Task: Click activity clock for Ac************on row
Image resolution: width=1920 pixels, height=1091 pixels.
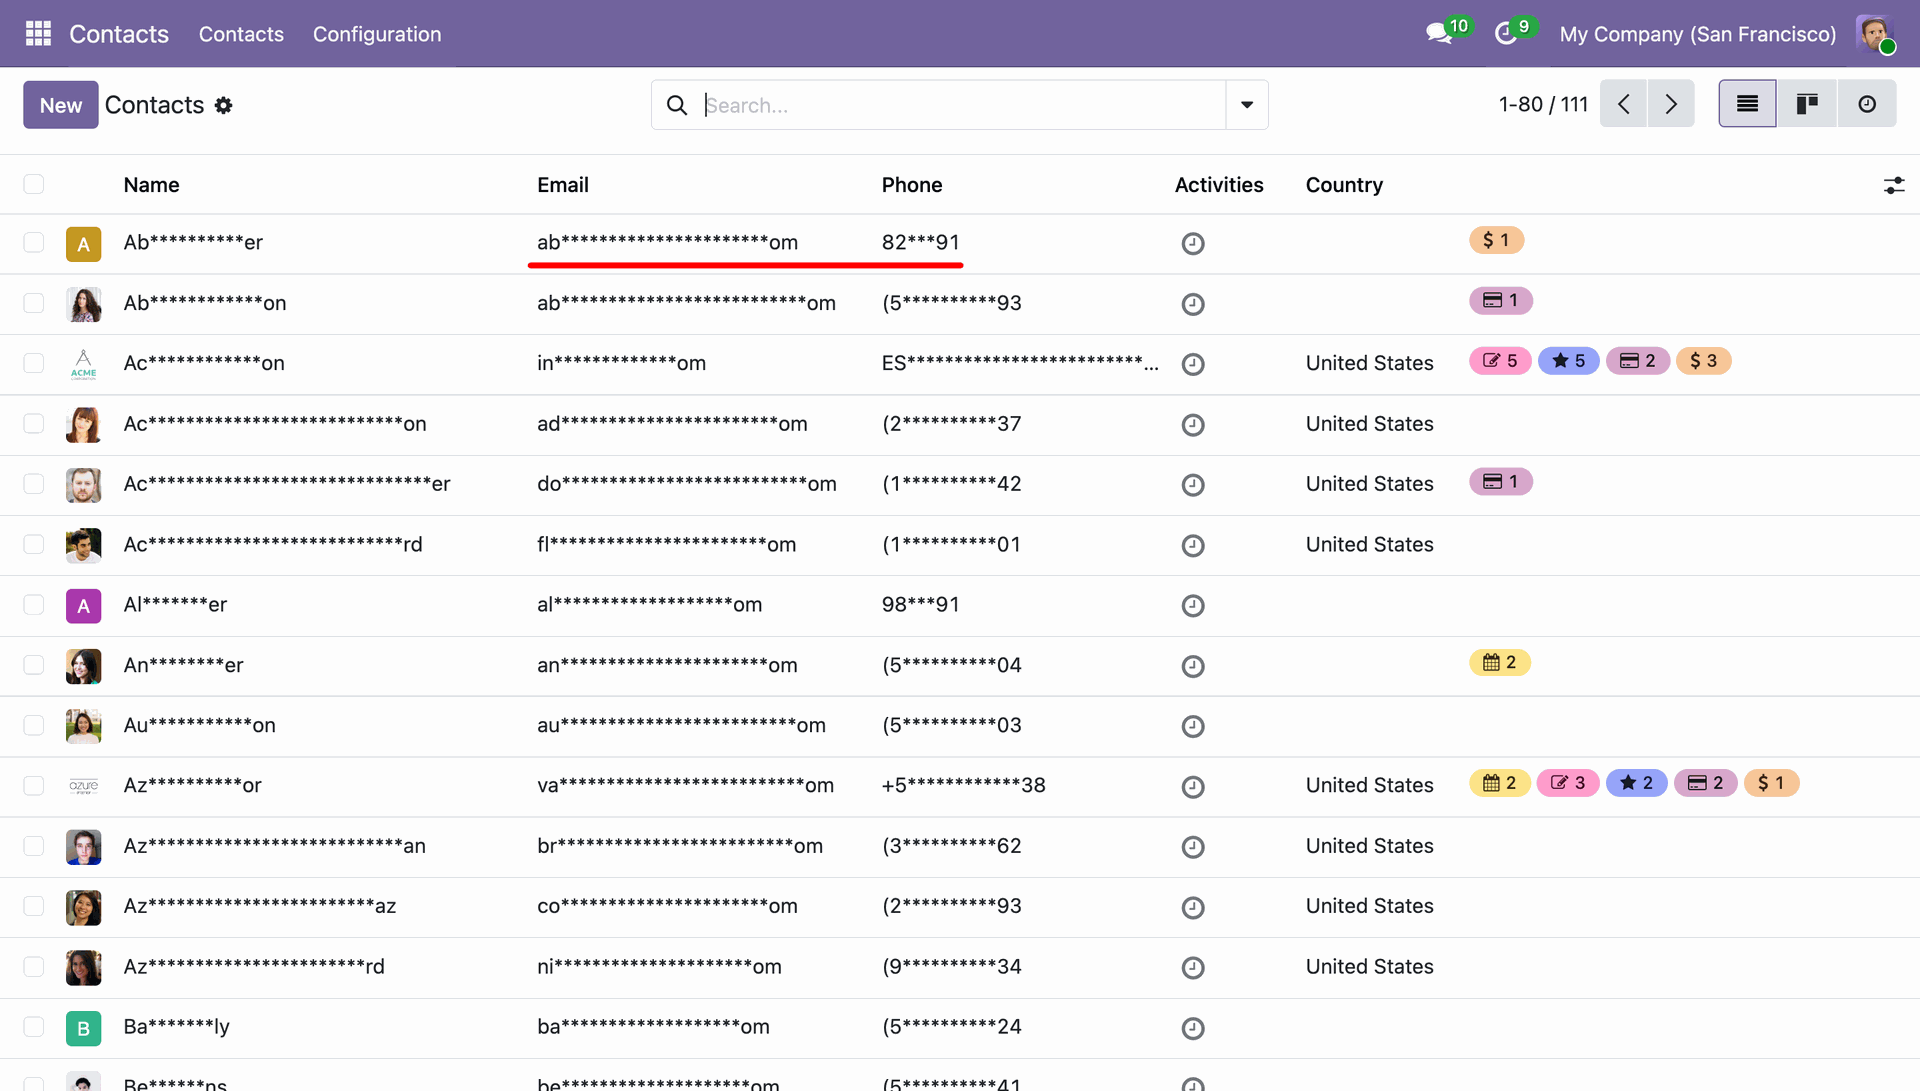Action: [1193, 364]
